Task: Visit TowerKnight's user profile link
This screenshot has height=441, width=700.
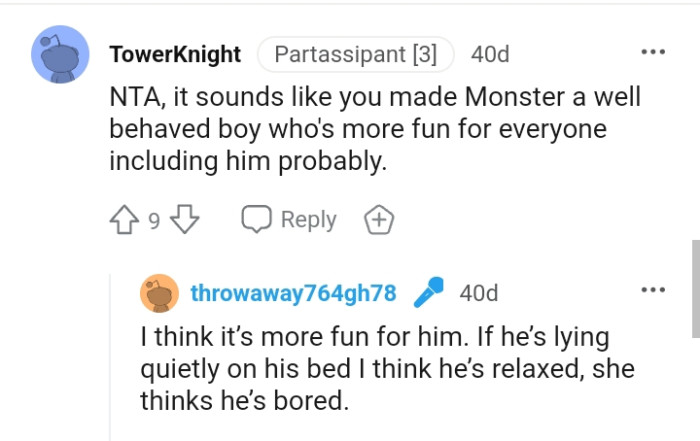Action: 174,54
